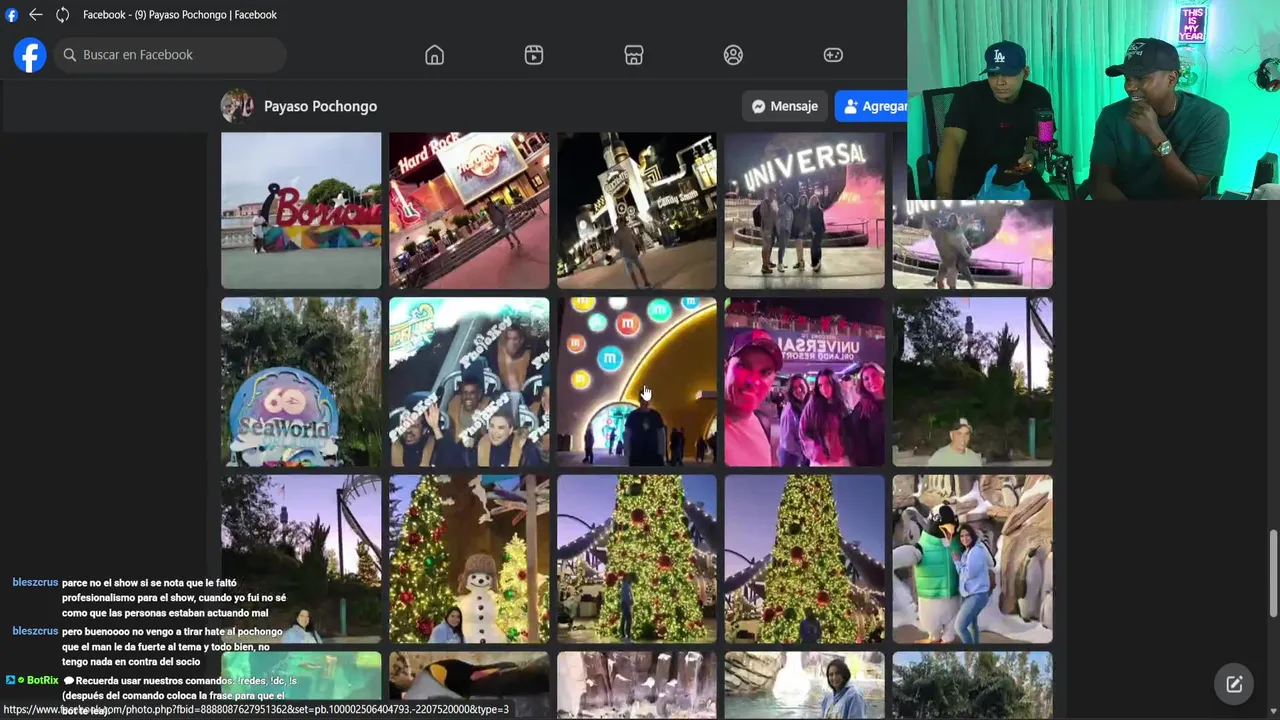Screen dimensions: 1280x720
Task: Open the night street building photo
Action: [637, 210]
